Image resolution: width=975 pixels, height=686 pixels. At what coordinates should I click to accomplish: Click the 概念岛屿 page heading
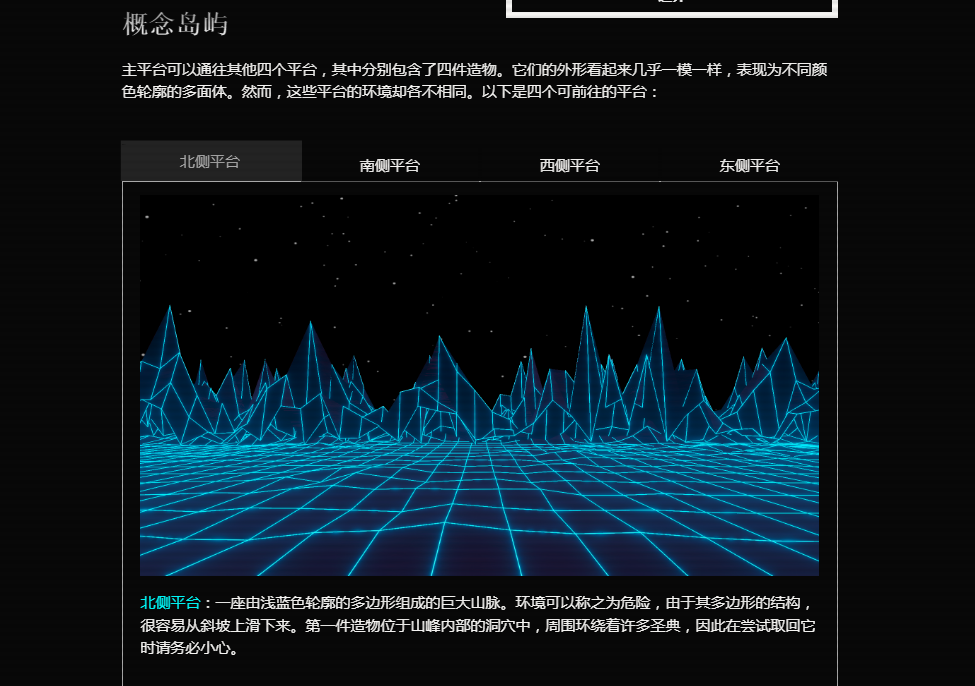point(175,24)
